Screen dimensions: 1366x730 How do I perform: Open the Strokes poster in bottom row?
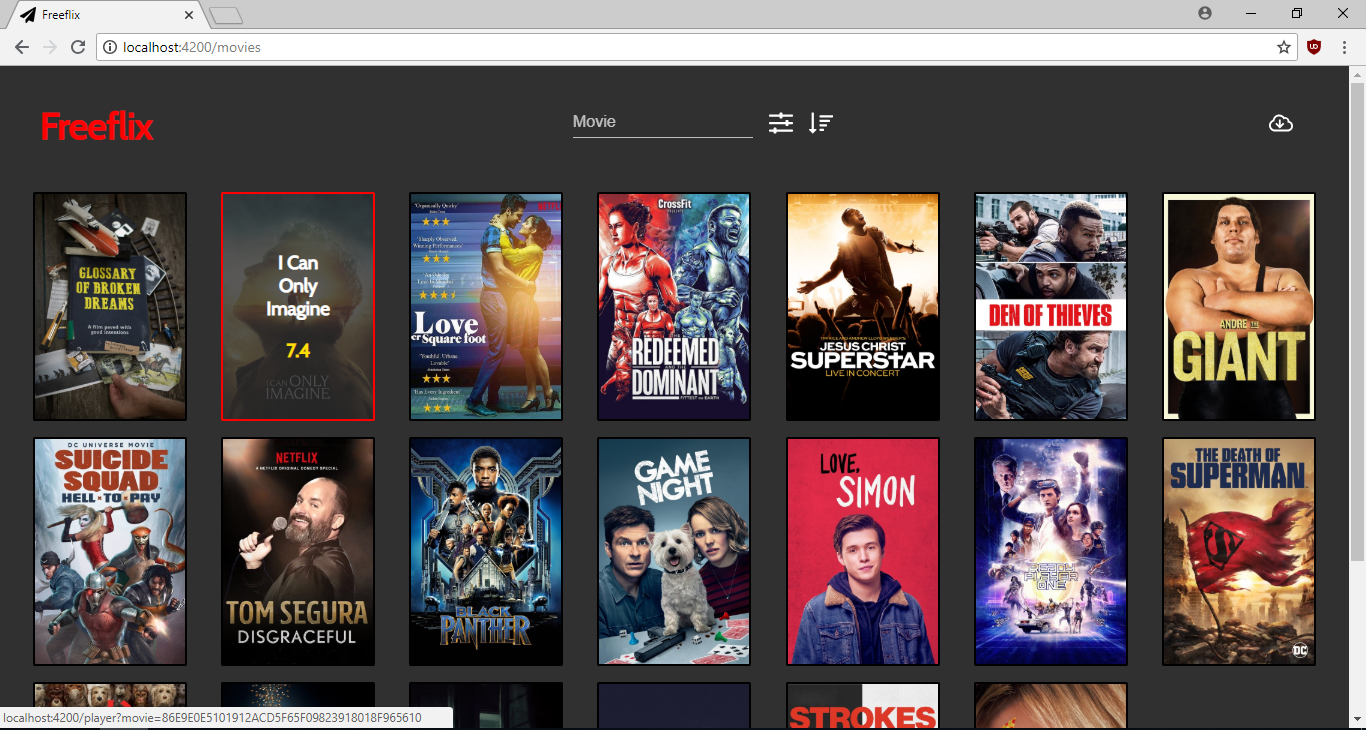(x=863, y=706)
